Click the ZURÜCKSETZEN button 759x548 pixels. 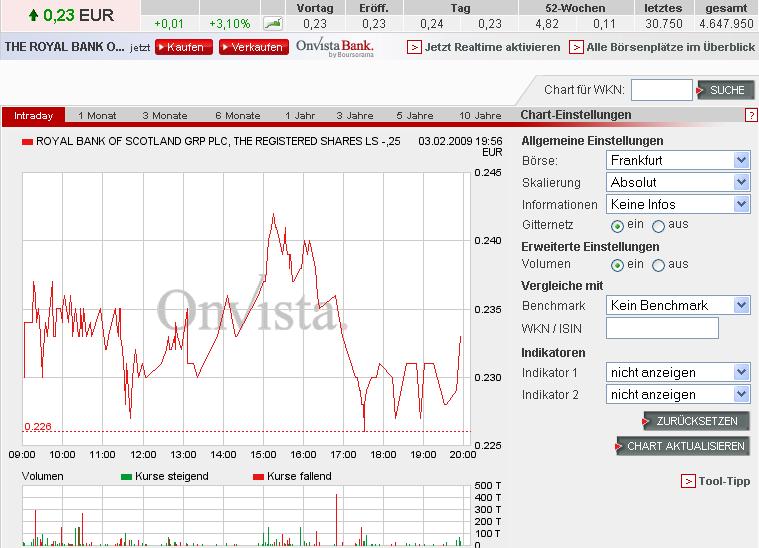[x=696, y=421]
